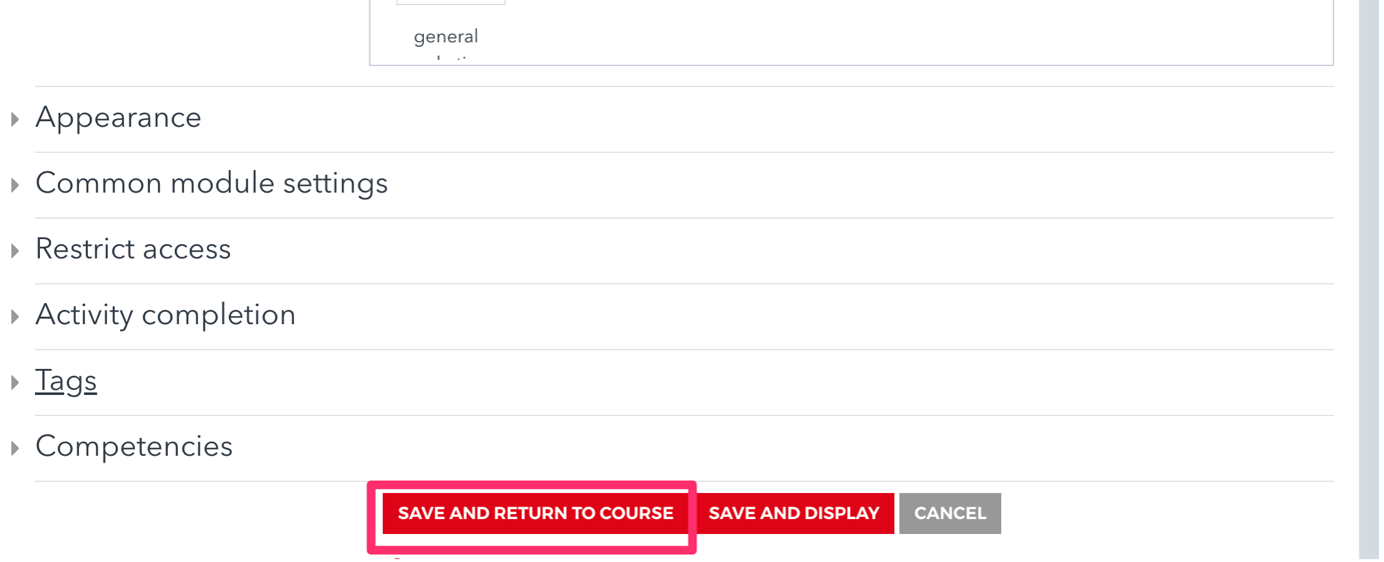Expand the Competencies section heading
This screenshot has width=1384, height=562.
(x=134, y=447)
